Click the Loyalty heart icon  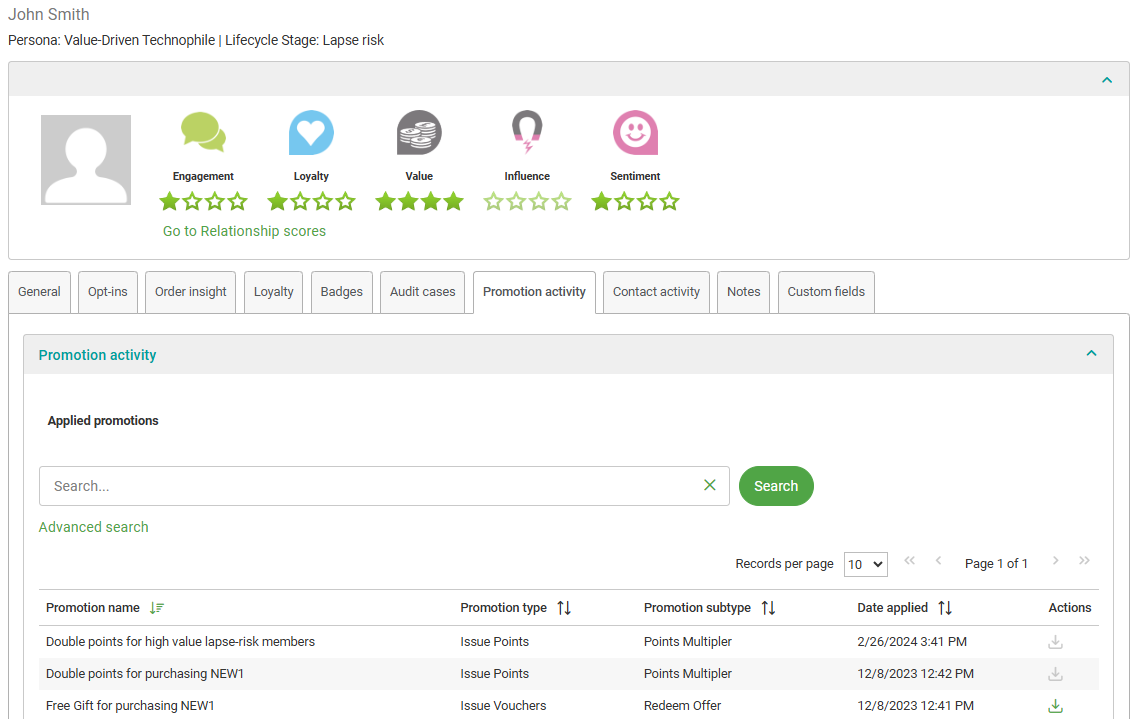click(311, 133)
